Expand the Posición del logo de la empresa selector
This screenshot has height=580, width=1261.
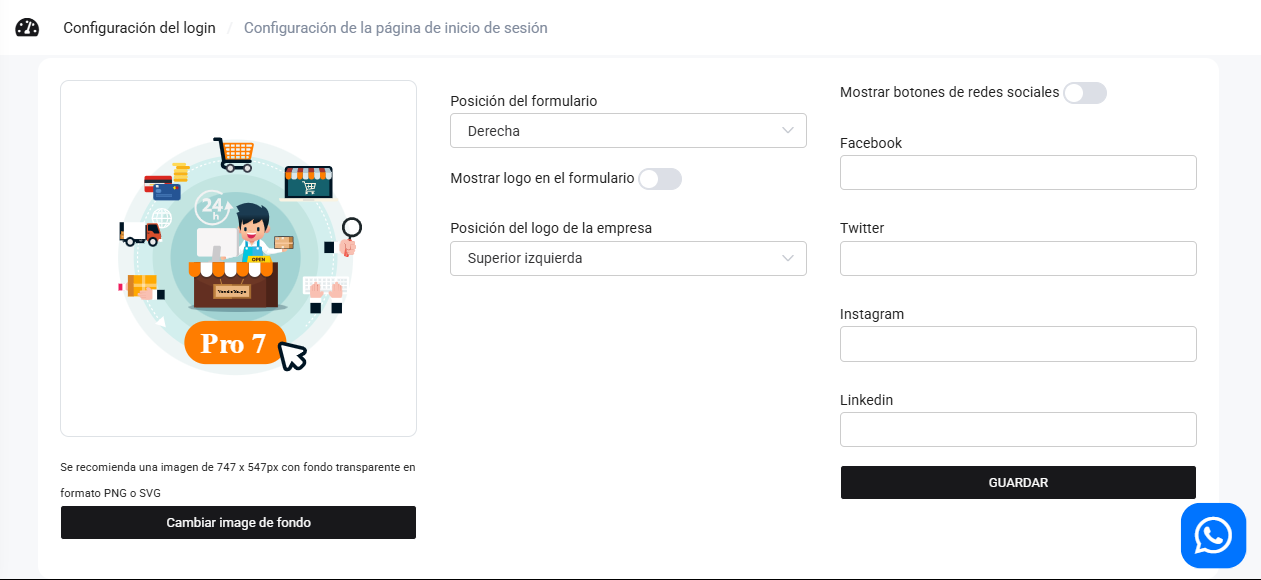628,258
